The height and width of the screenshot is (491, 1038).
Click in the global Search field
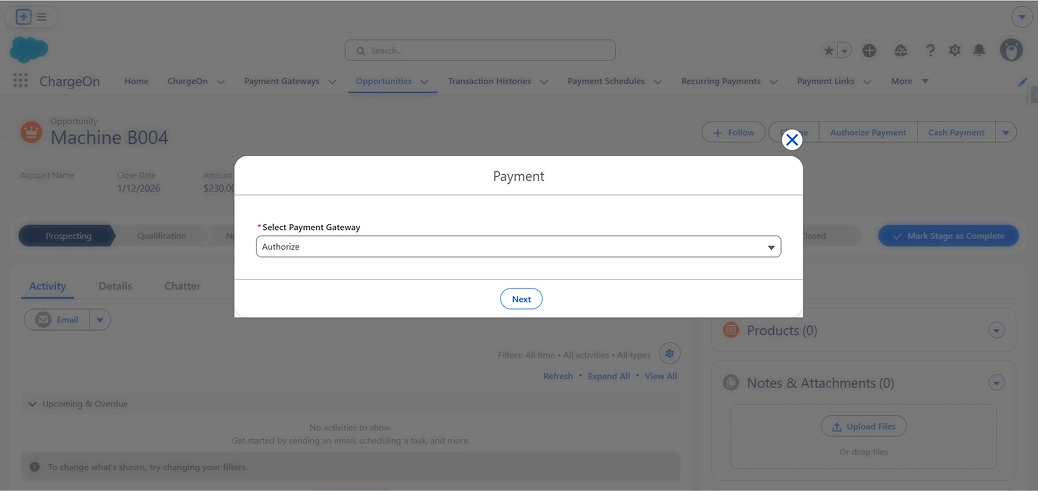pos(480,50)
